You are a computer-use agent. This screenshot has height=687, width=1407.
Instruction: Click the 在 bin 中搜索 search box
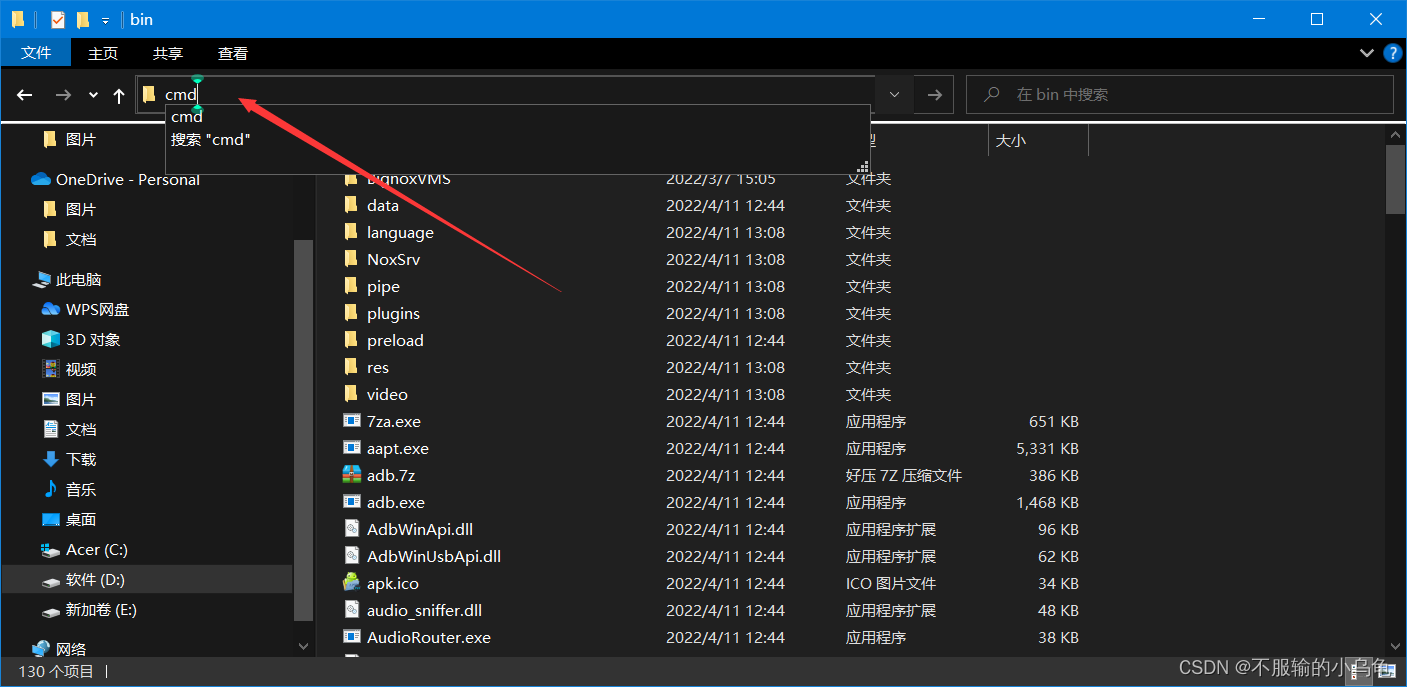pos(1180,95)
